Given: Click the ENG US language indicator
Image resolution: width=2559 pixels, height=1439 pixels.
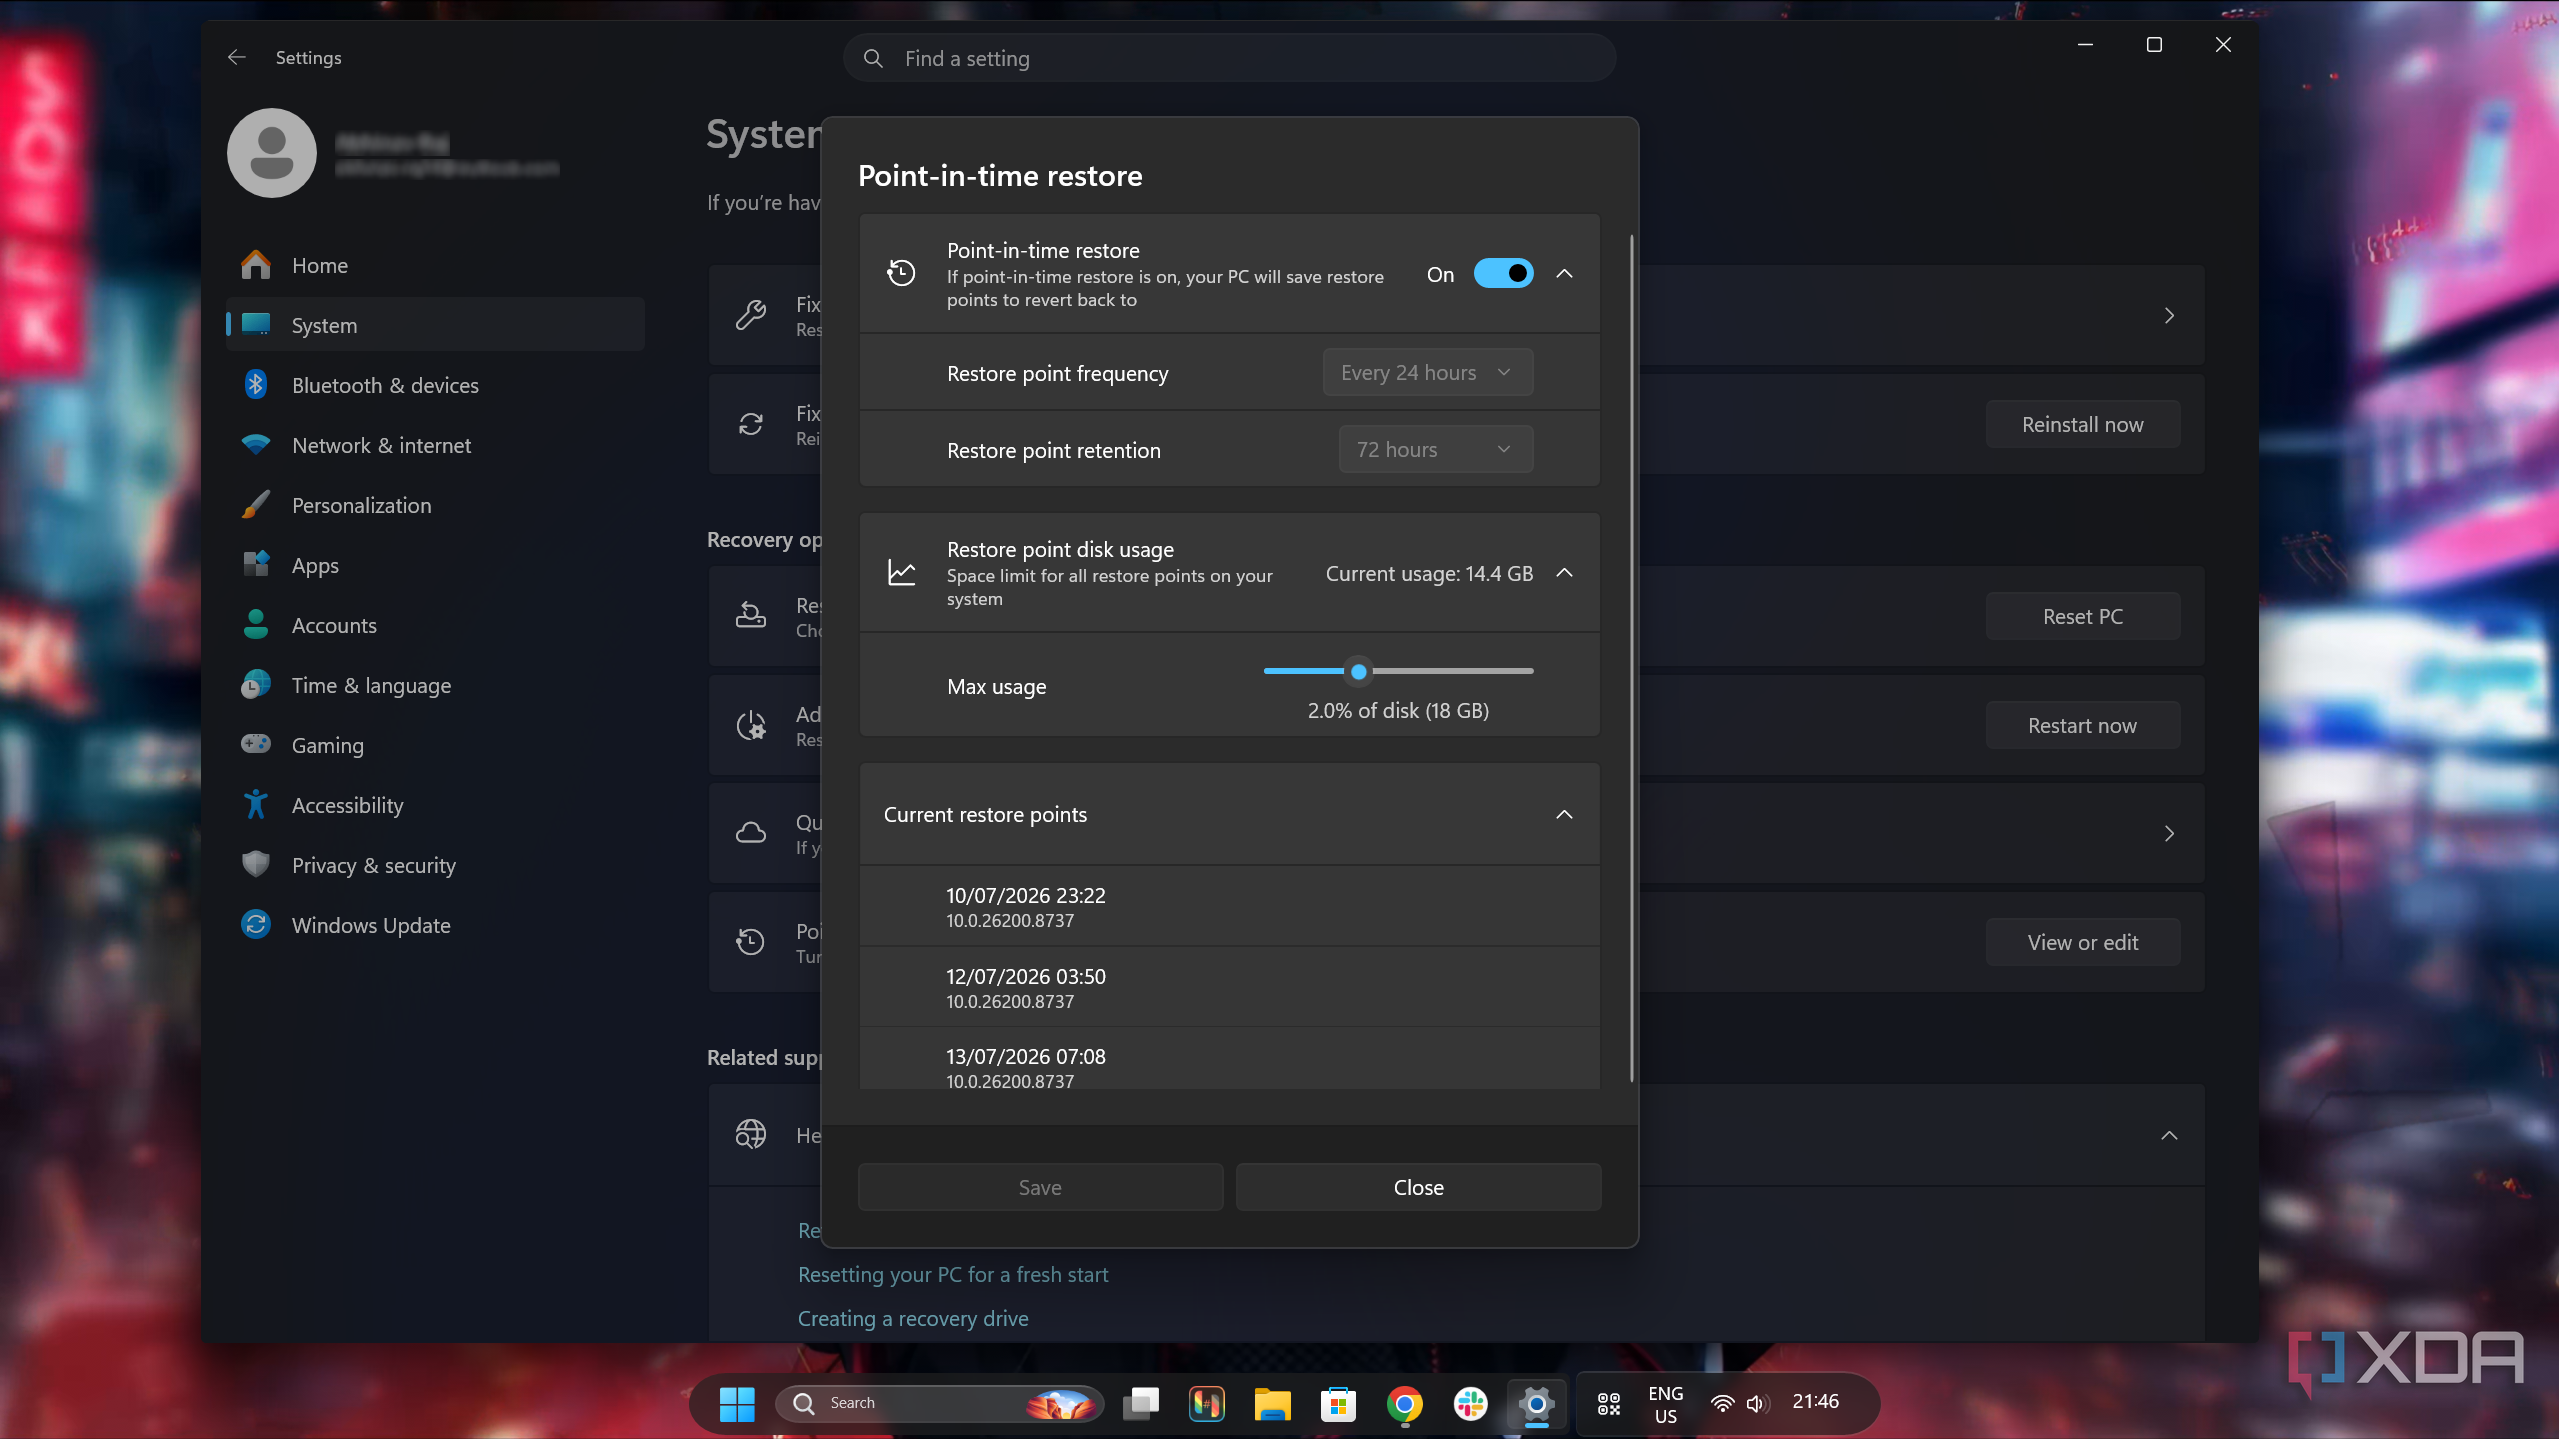Looking at the screenshot, I should 1665,1404.
